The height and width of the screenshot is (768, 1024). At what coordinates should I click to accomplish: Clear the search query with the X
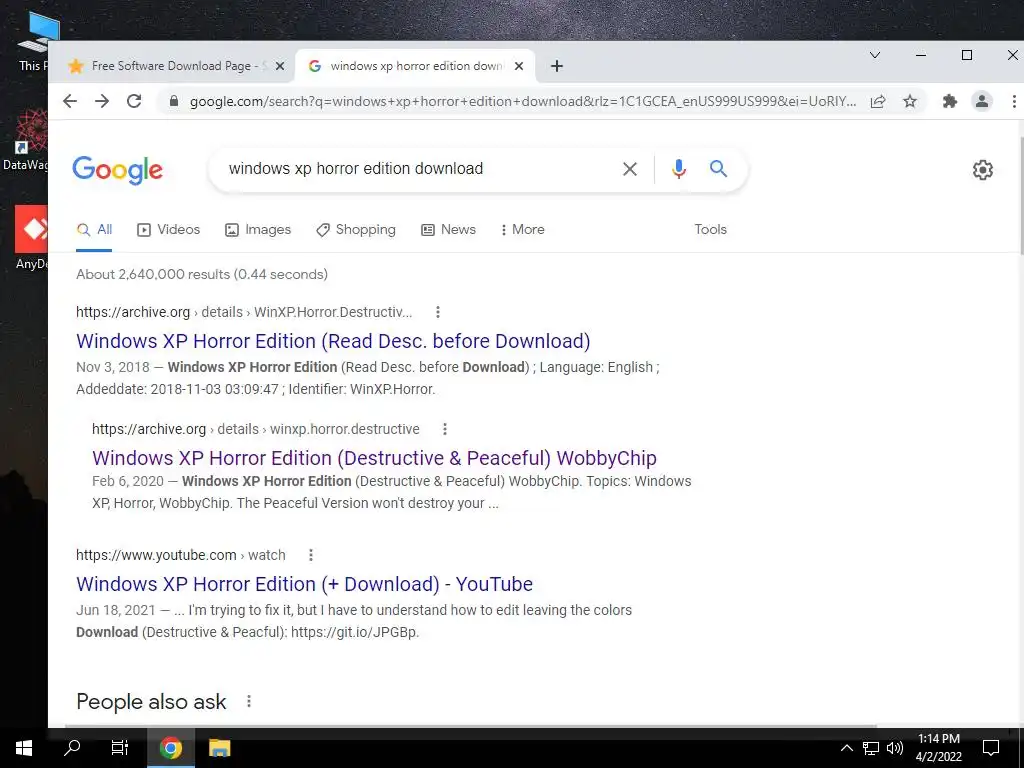(x=630, y=169)
